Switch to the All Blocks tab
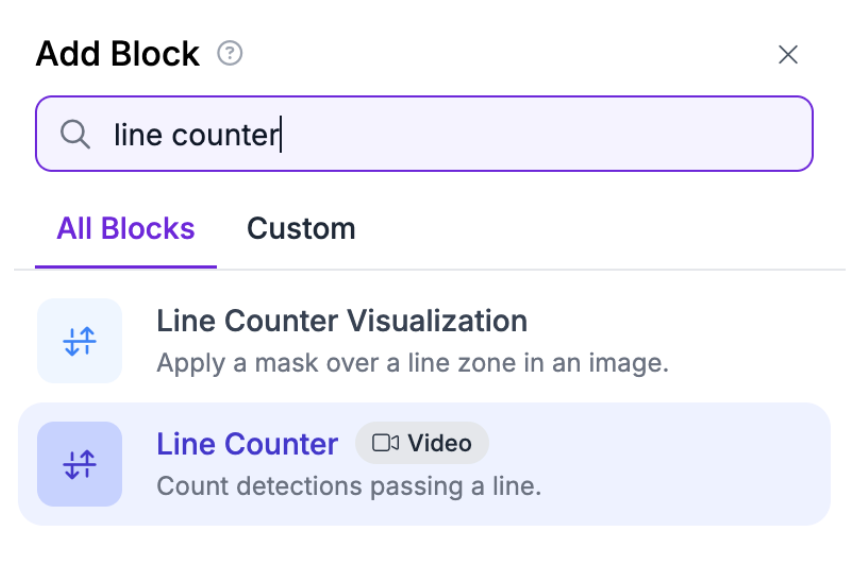The height and width of the screenshot is (582, 850). pos(125,229)
